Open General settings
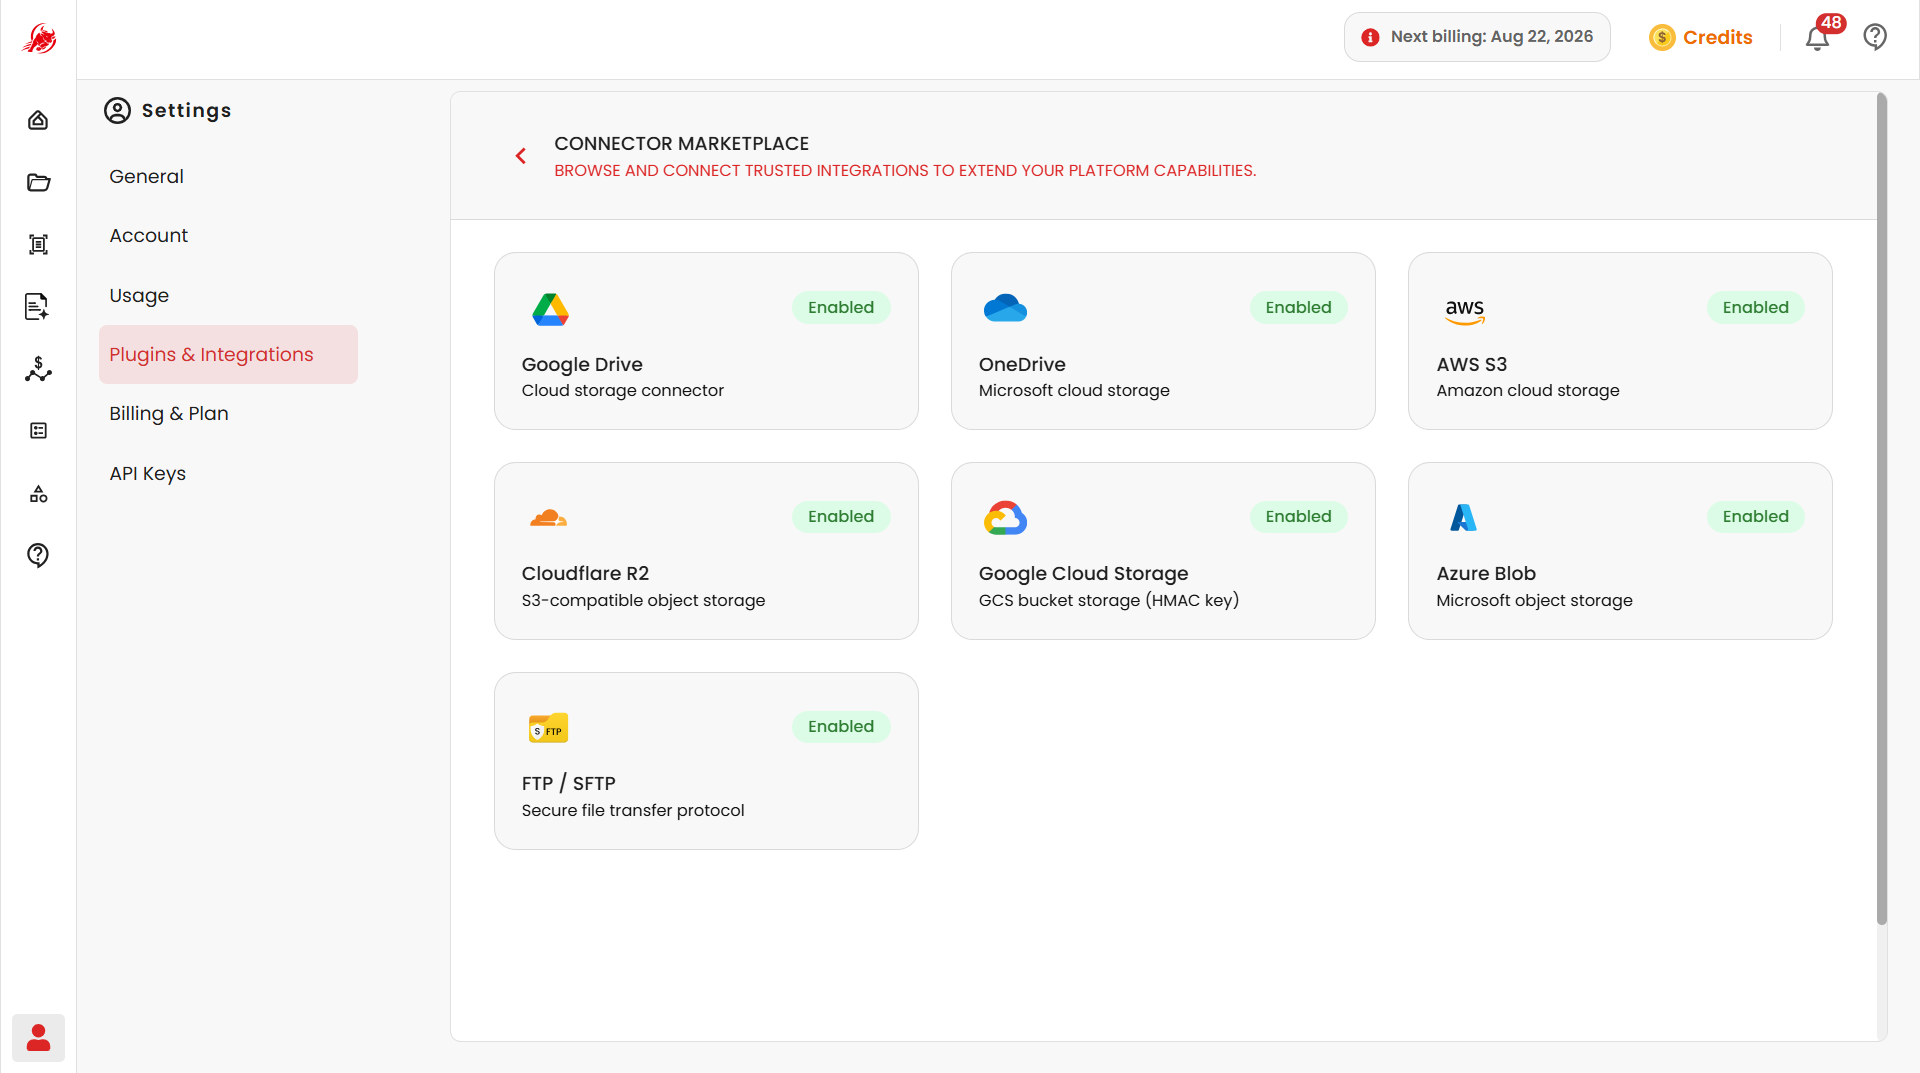The width and height of the screenshot is (1920, 1073). pos(146,177)
